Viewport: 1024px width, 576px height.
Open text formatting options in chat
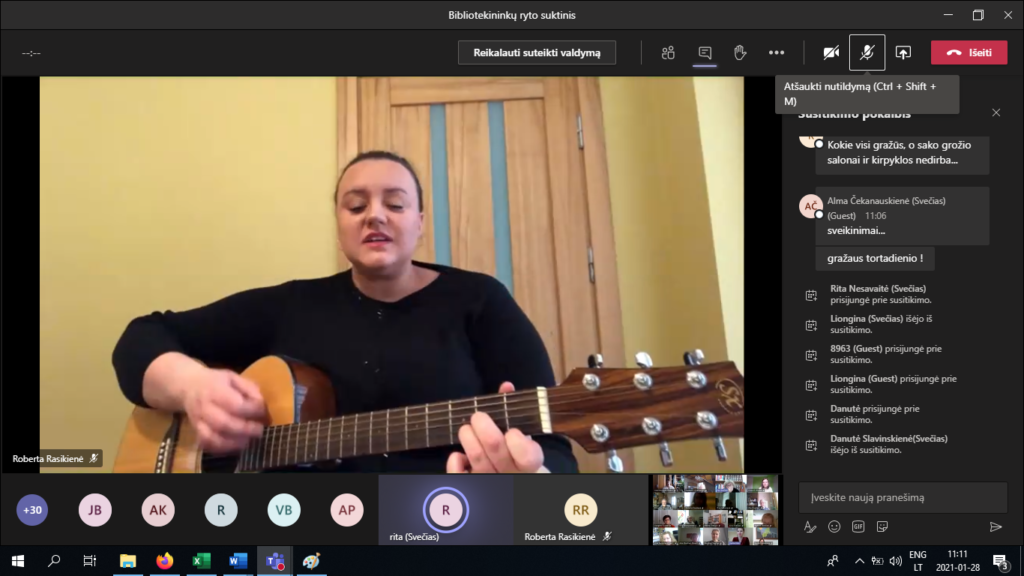810,527
